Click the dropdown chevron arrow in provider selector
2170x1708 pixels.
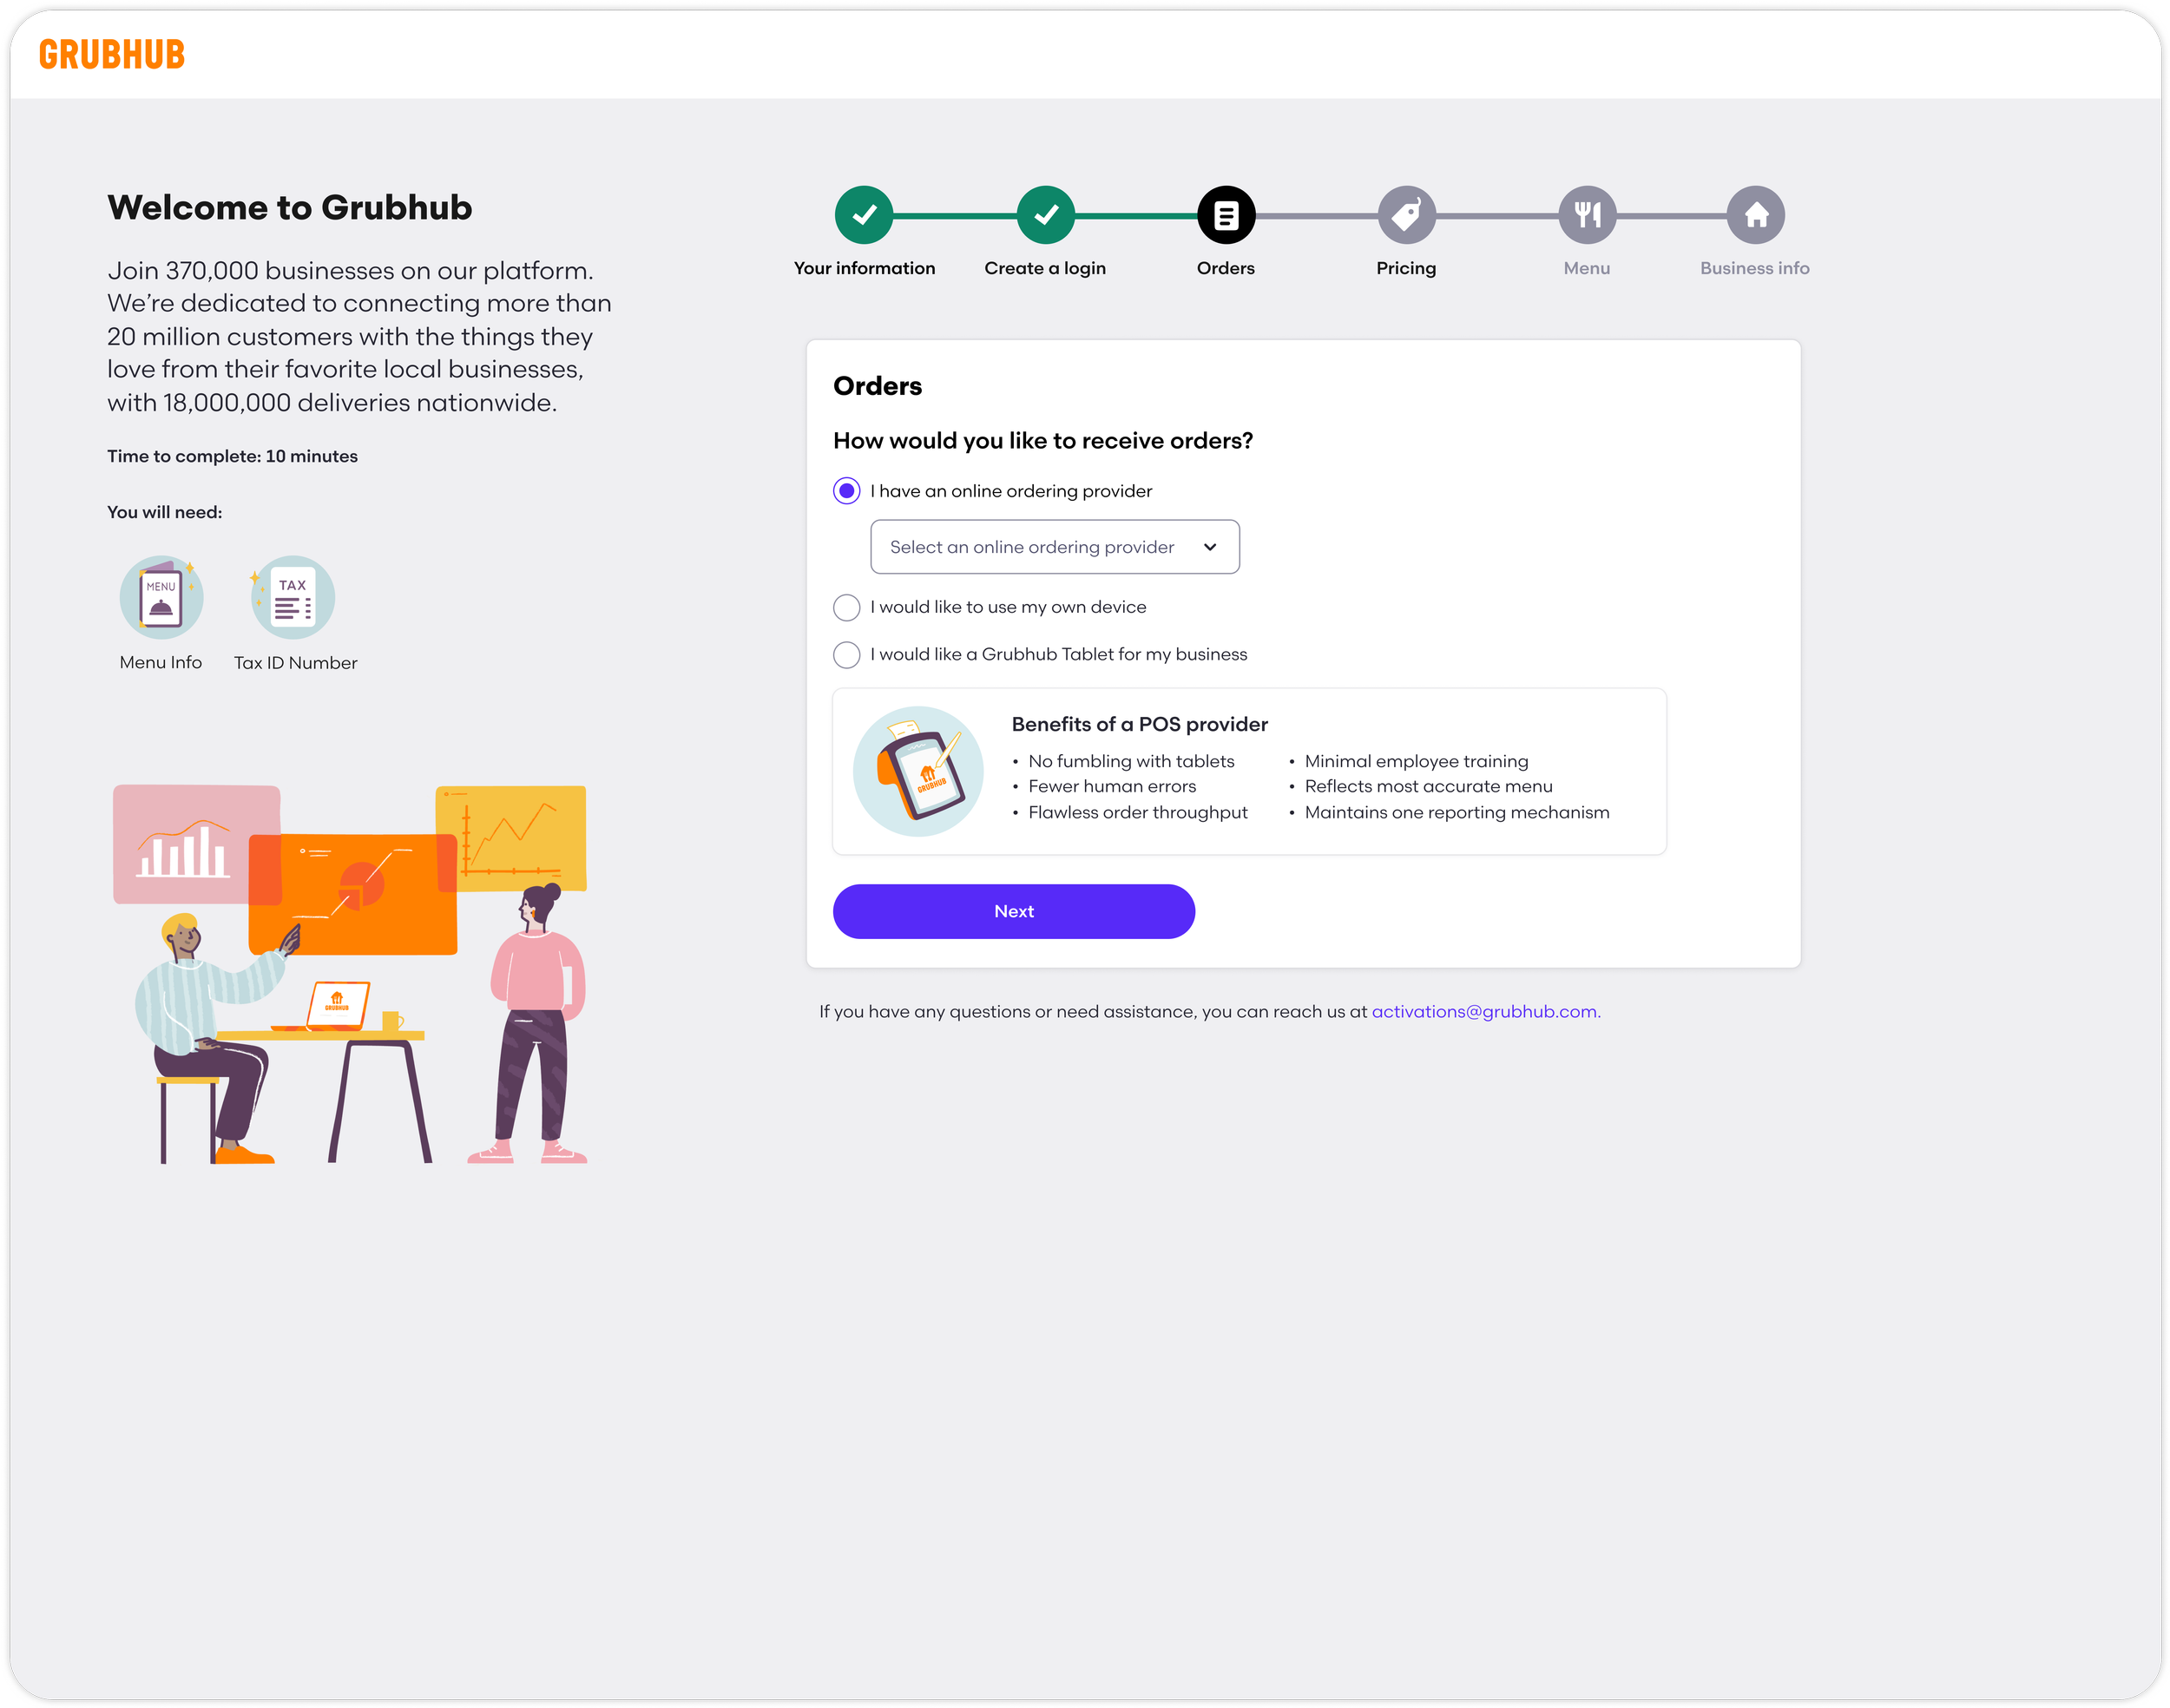pos(1210,547)
